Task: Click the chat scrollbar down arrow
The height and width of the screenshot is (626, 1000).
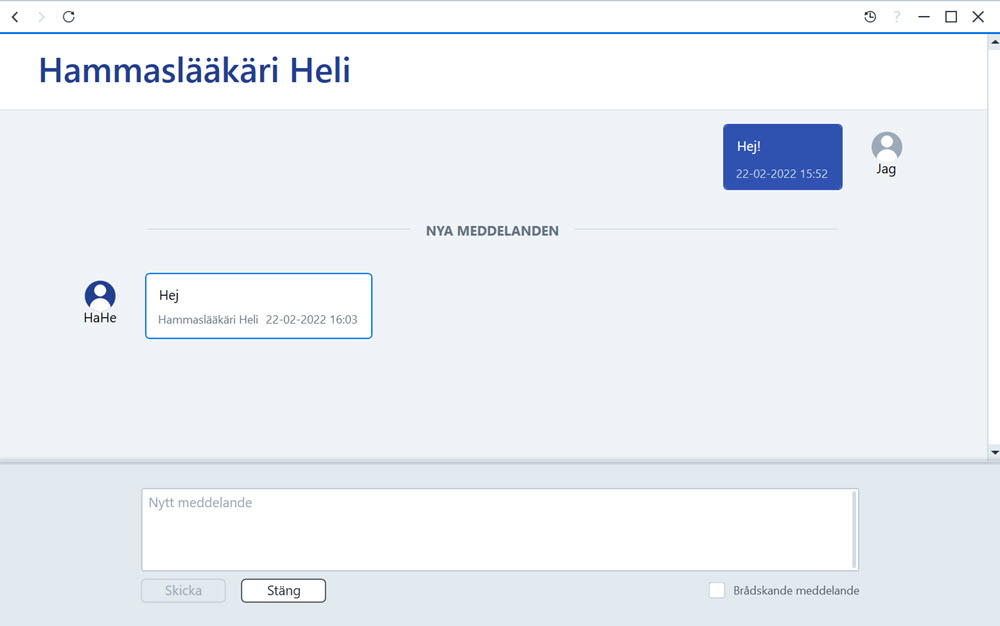Action: pyautogui.click(x=994, y=453)
